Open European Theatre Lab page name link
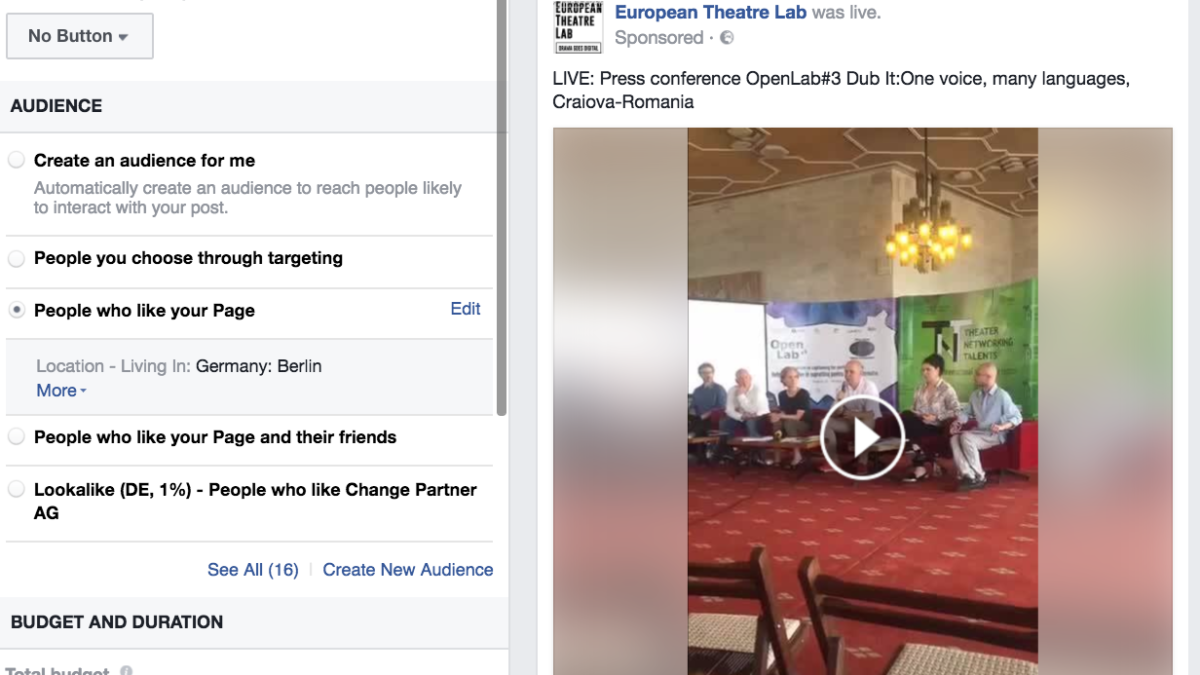This screenshot has height=675, width=1200. pyautogui.click(x=711, y=13)
